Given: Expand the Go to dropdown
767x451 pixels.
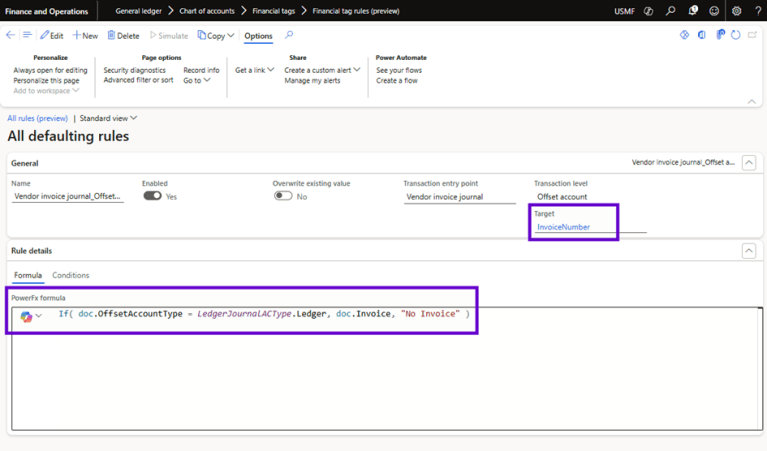Looking at the screenshot, I should tap(197, 80).
